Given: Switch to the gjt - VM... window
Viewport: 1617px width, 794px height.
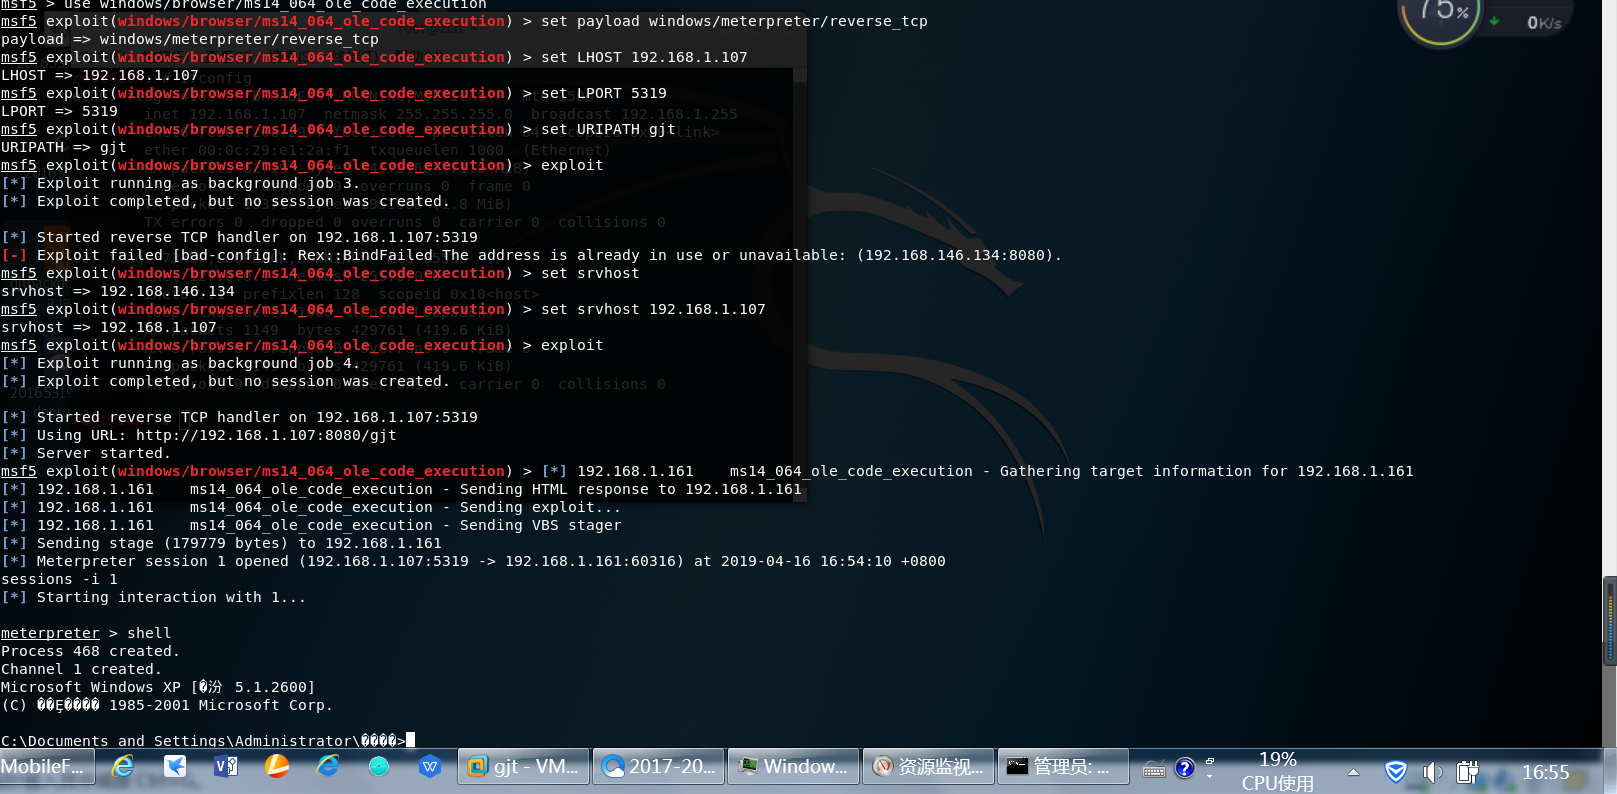Looking at the screenshot, I should click(x=524, y=767).
